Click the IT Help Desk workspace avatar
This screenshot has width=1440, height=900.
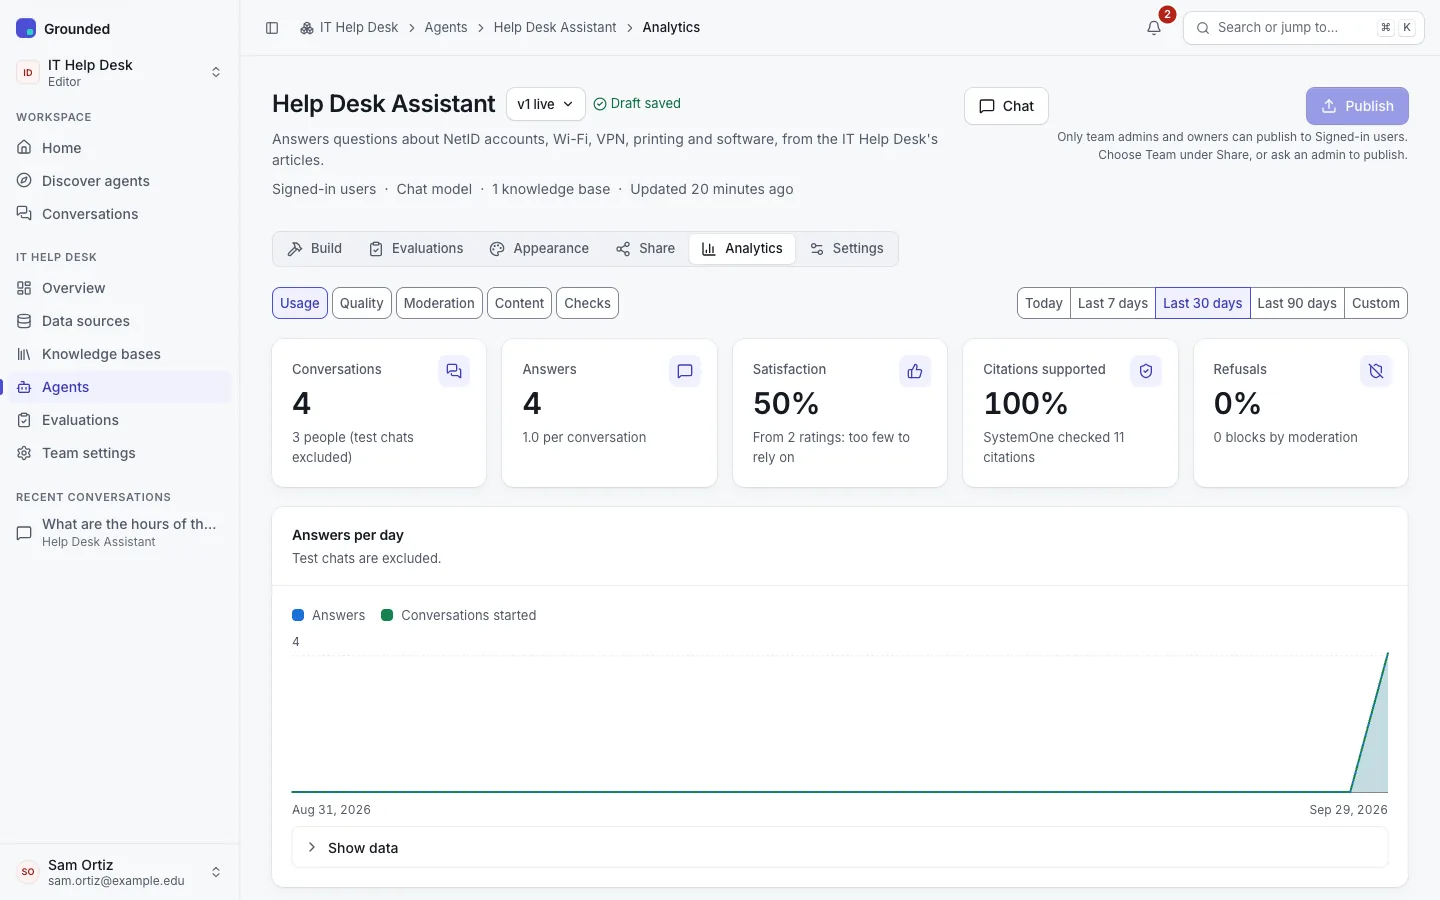(28, 72)
